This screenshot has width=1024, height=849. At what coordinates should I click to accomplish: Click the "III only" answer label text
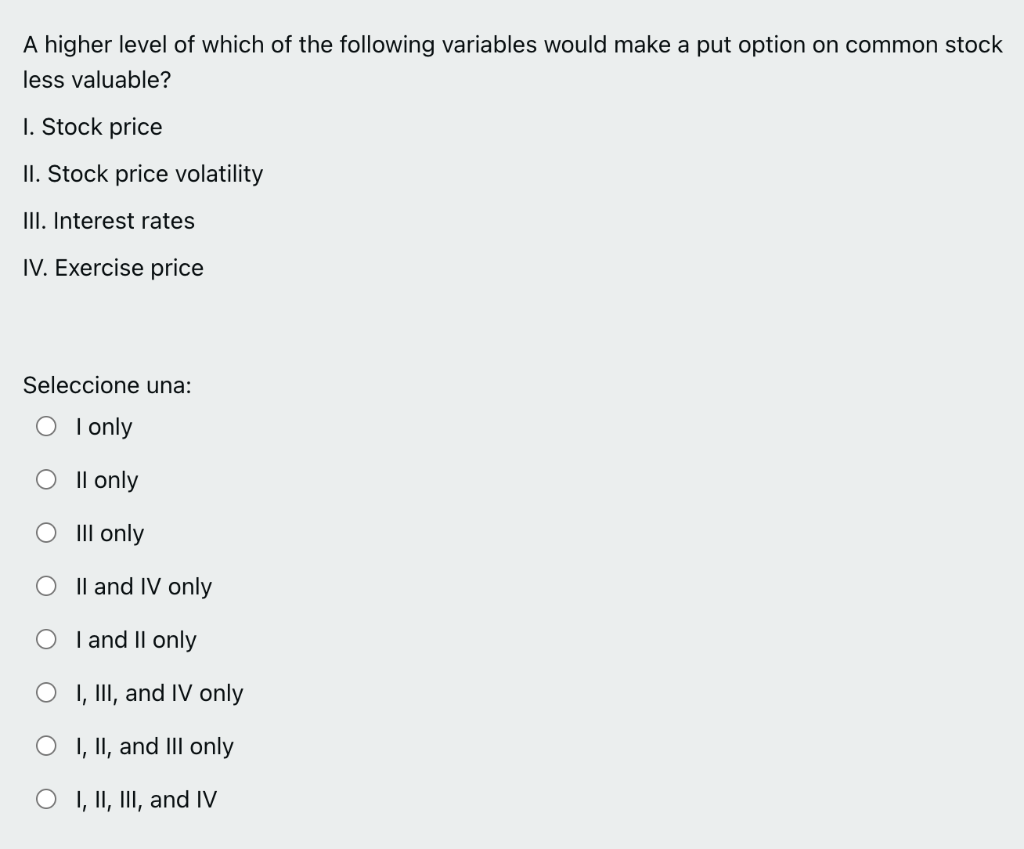(x=110, y=533)
